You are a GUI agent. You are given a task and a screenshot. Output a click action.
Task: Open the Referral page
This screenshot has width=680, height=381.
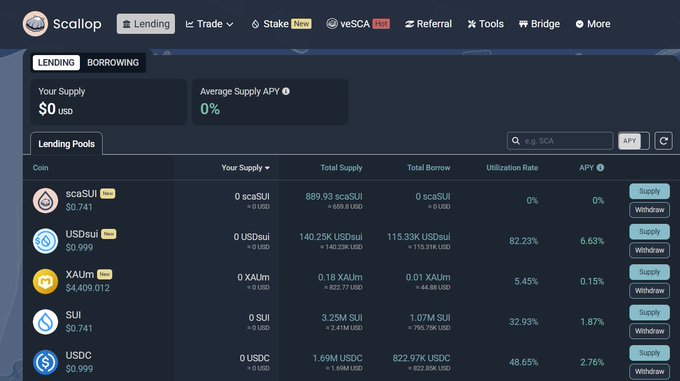click(x=428, y=24)
